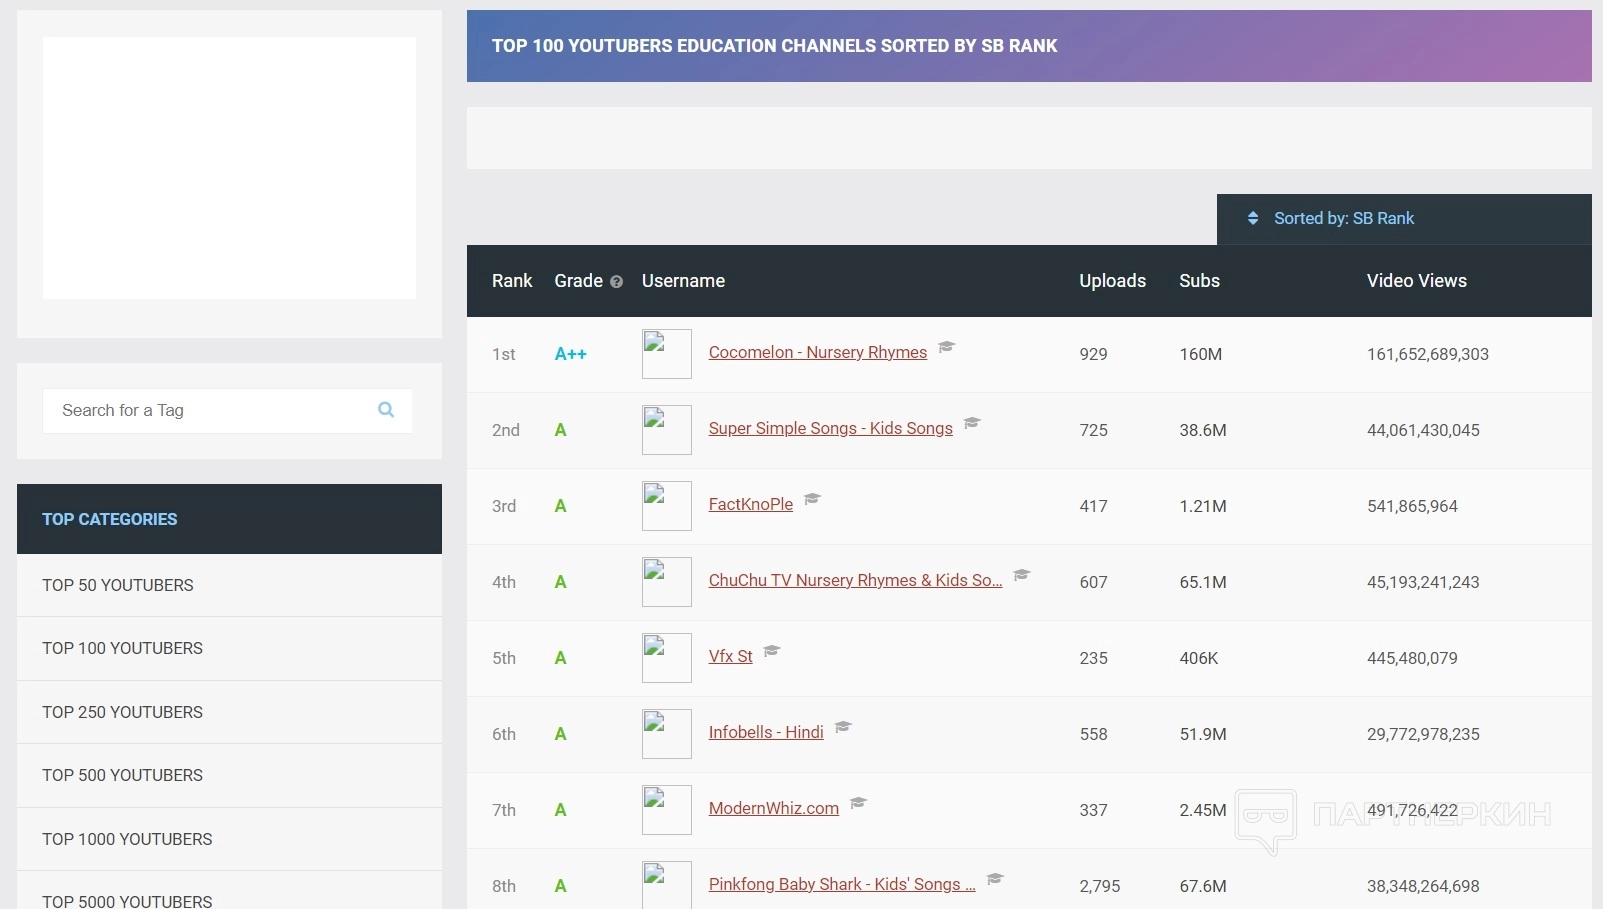
Task: Go to TOP 500 YOUTUBERS list
Action: (x=122, y=775)
